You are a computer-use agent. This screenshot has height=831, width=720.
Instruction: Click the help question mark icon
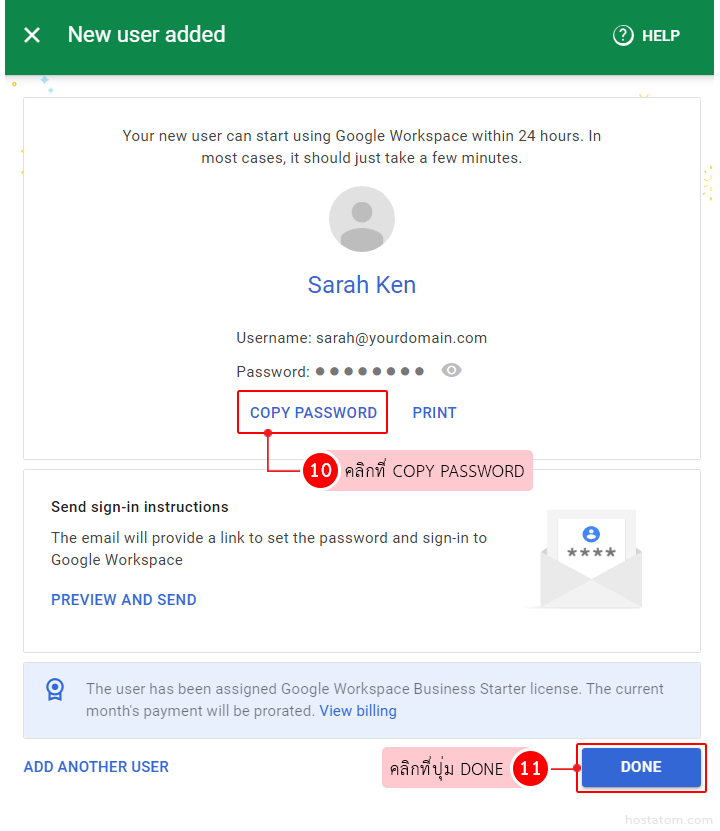click(x=623, y=35)
